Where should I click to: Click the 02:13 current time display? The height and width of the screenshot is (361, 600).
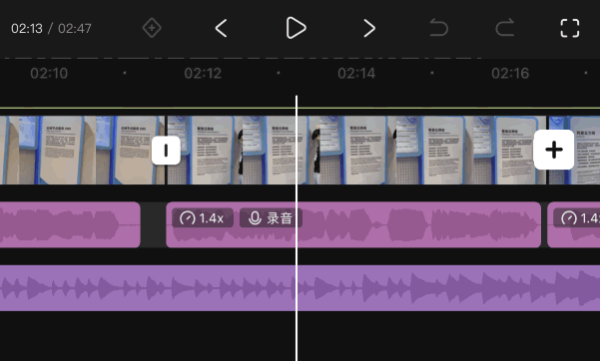pos(27,28)
